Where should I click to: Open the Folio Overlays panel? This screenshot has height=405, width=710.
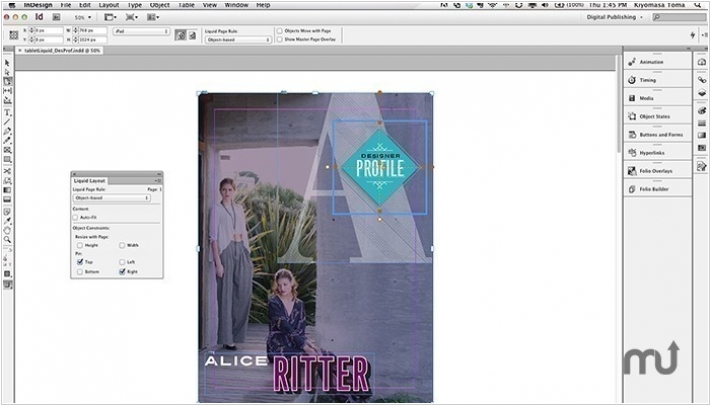[657, 171]
